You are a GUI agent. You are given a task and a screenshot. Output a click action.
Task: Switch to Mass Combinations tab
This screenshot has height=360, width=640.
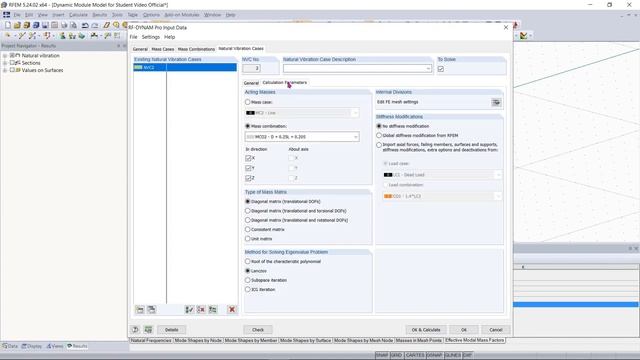(196, 49)
